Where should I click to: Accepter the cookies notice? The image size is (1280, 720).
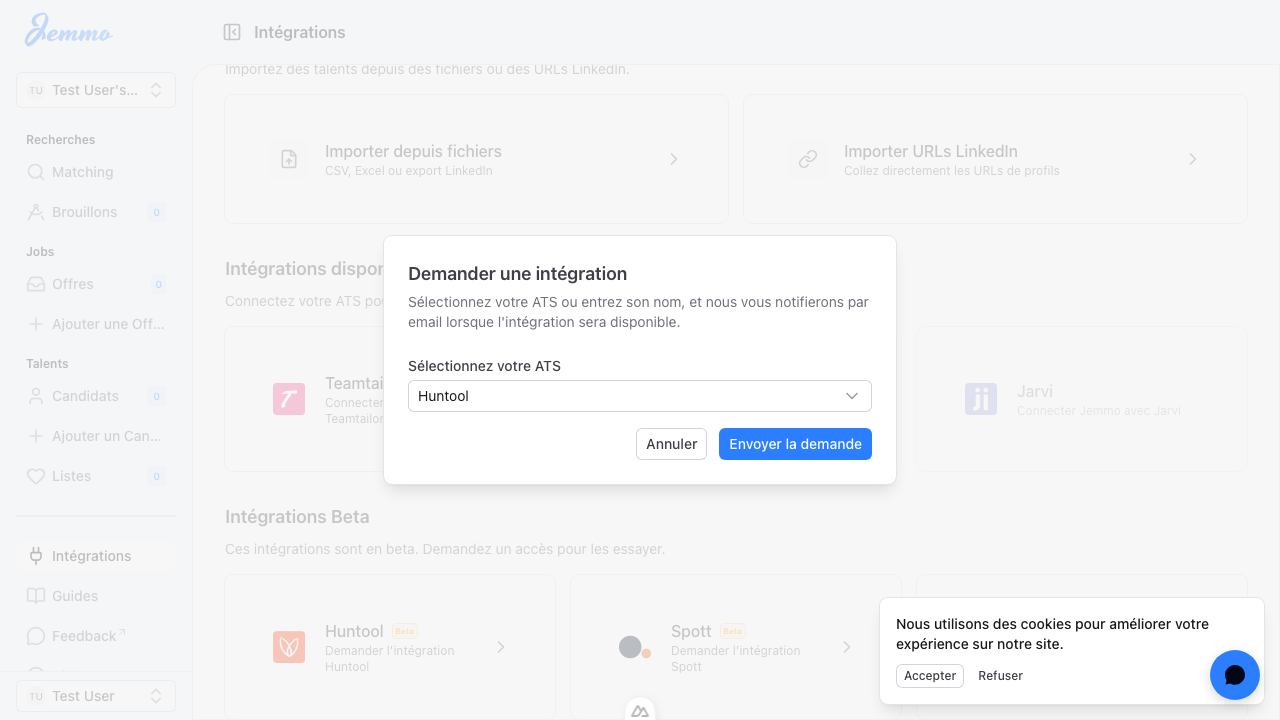(x=929, y=675)
